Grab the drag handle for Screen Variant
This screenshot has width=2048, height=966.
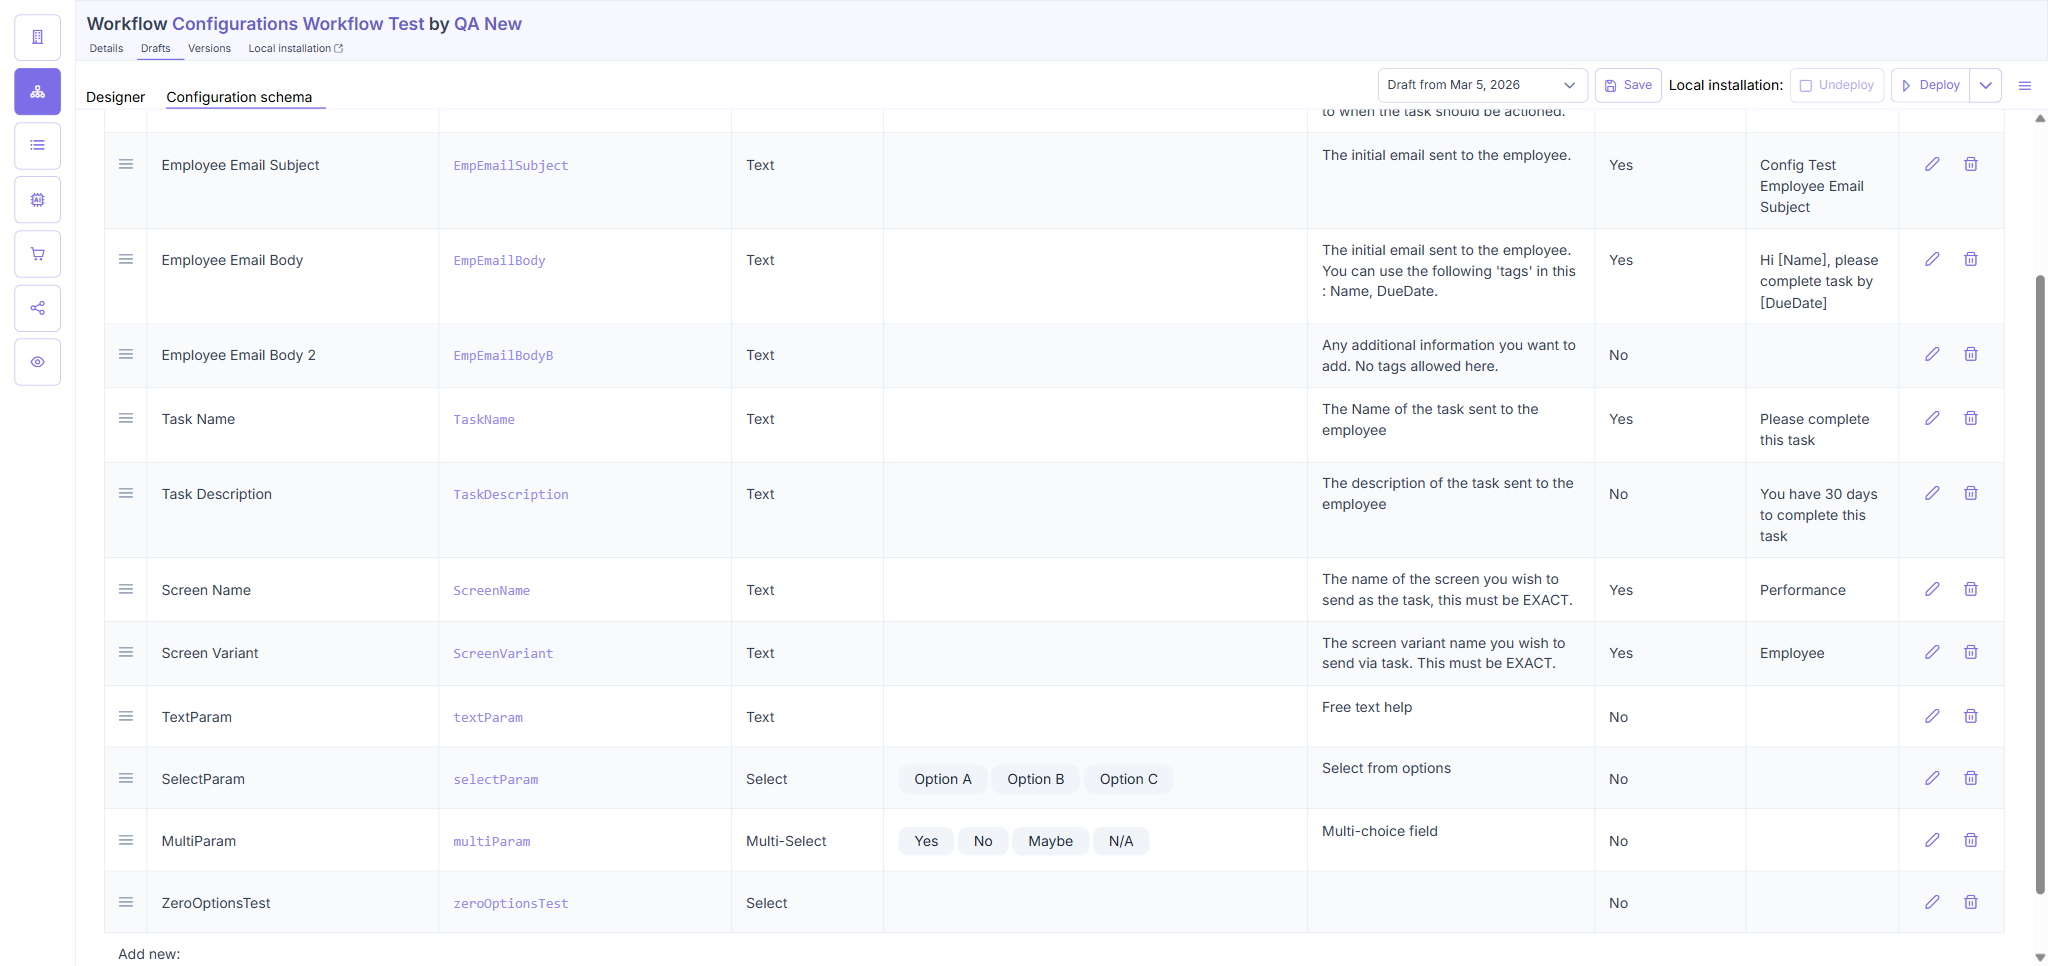126,652
